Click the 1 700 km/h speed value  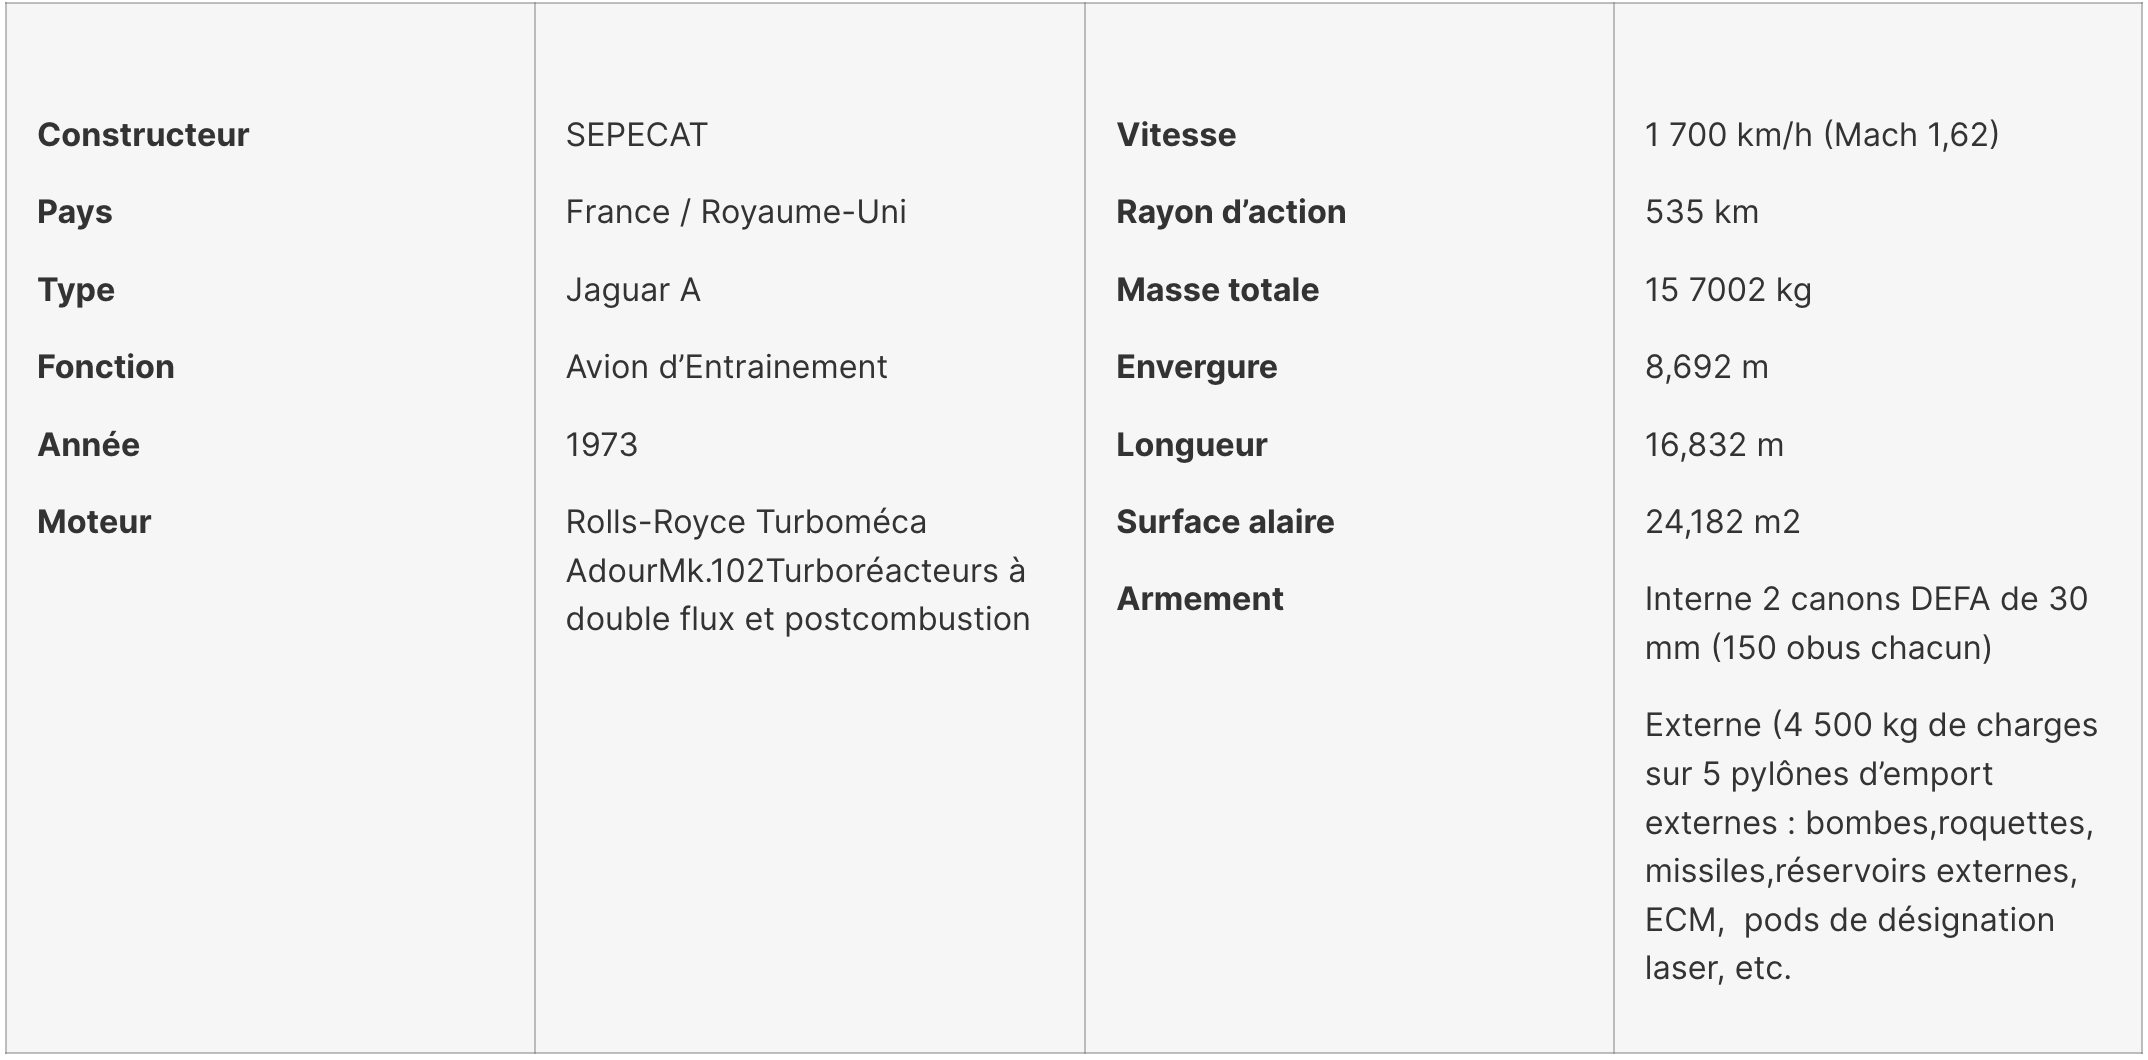click(x=1821, y=135)
